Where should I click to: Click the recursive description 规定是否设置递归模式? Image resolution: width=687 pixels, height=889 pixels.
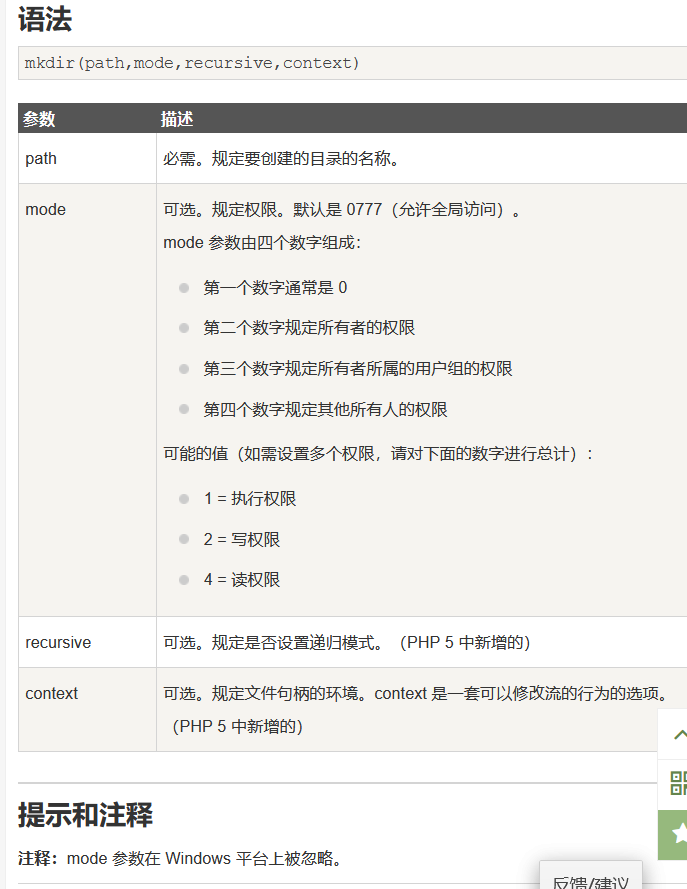(346, 642)
